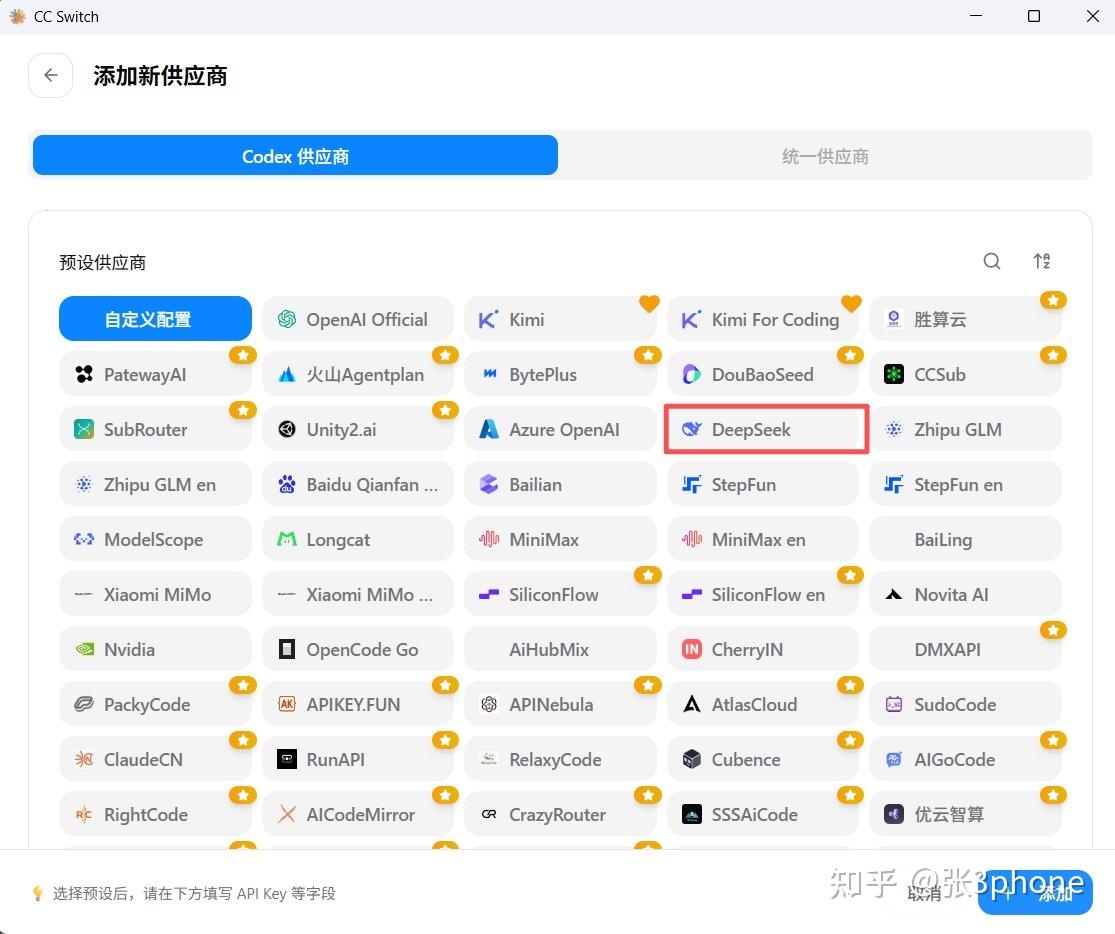Viewport: 1115px width, 934px height.
Task: Click the StepFun logo icon
Action: 691,484
